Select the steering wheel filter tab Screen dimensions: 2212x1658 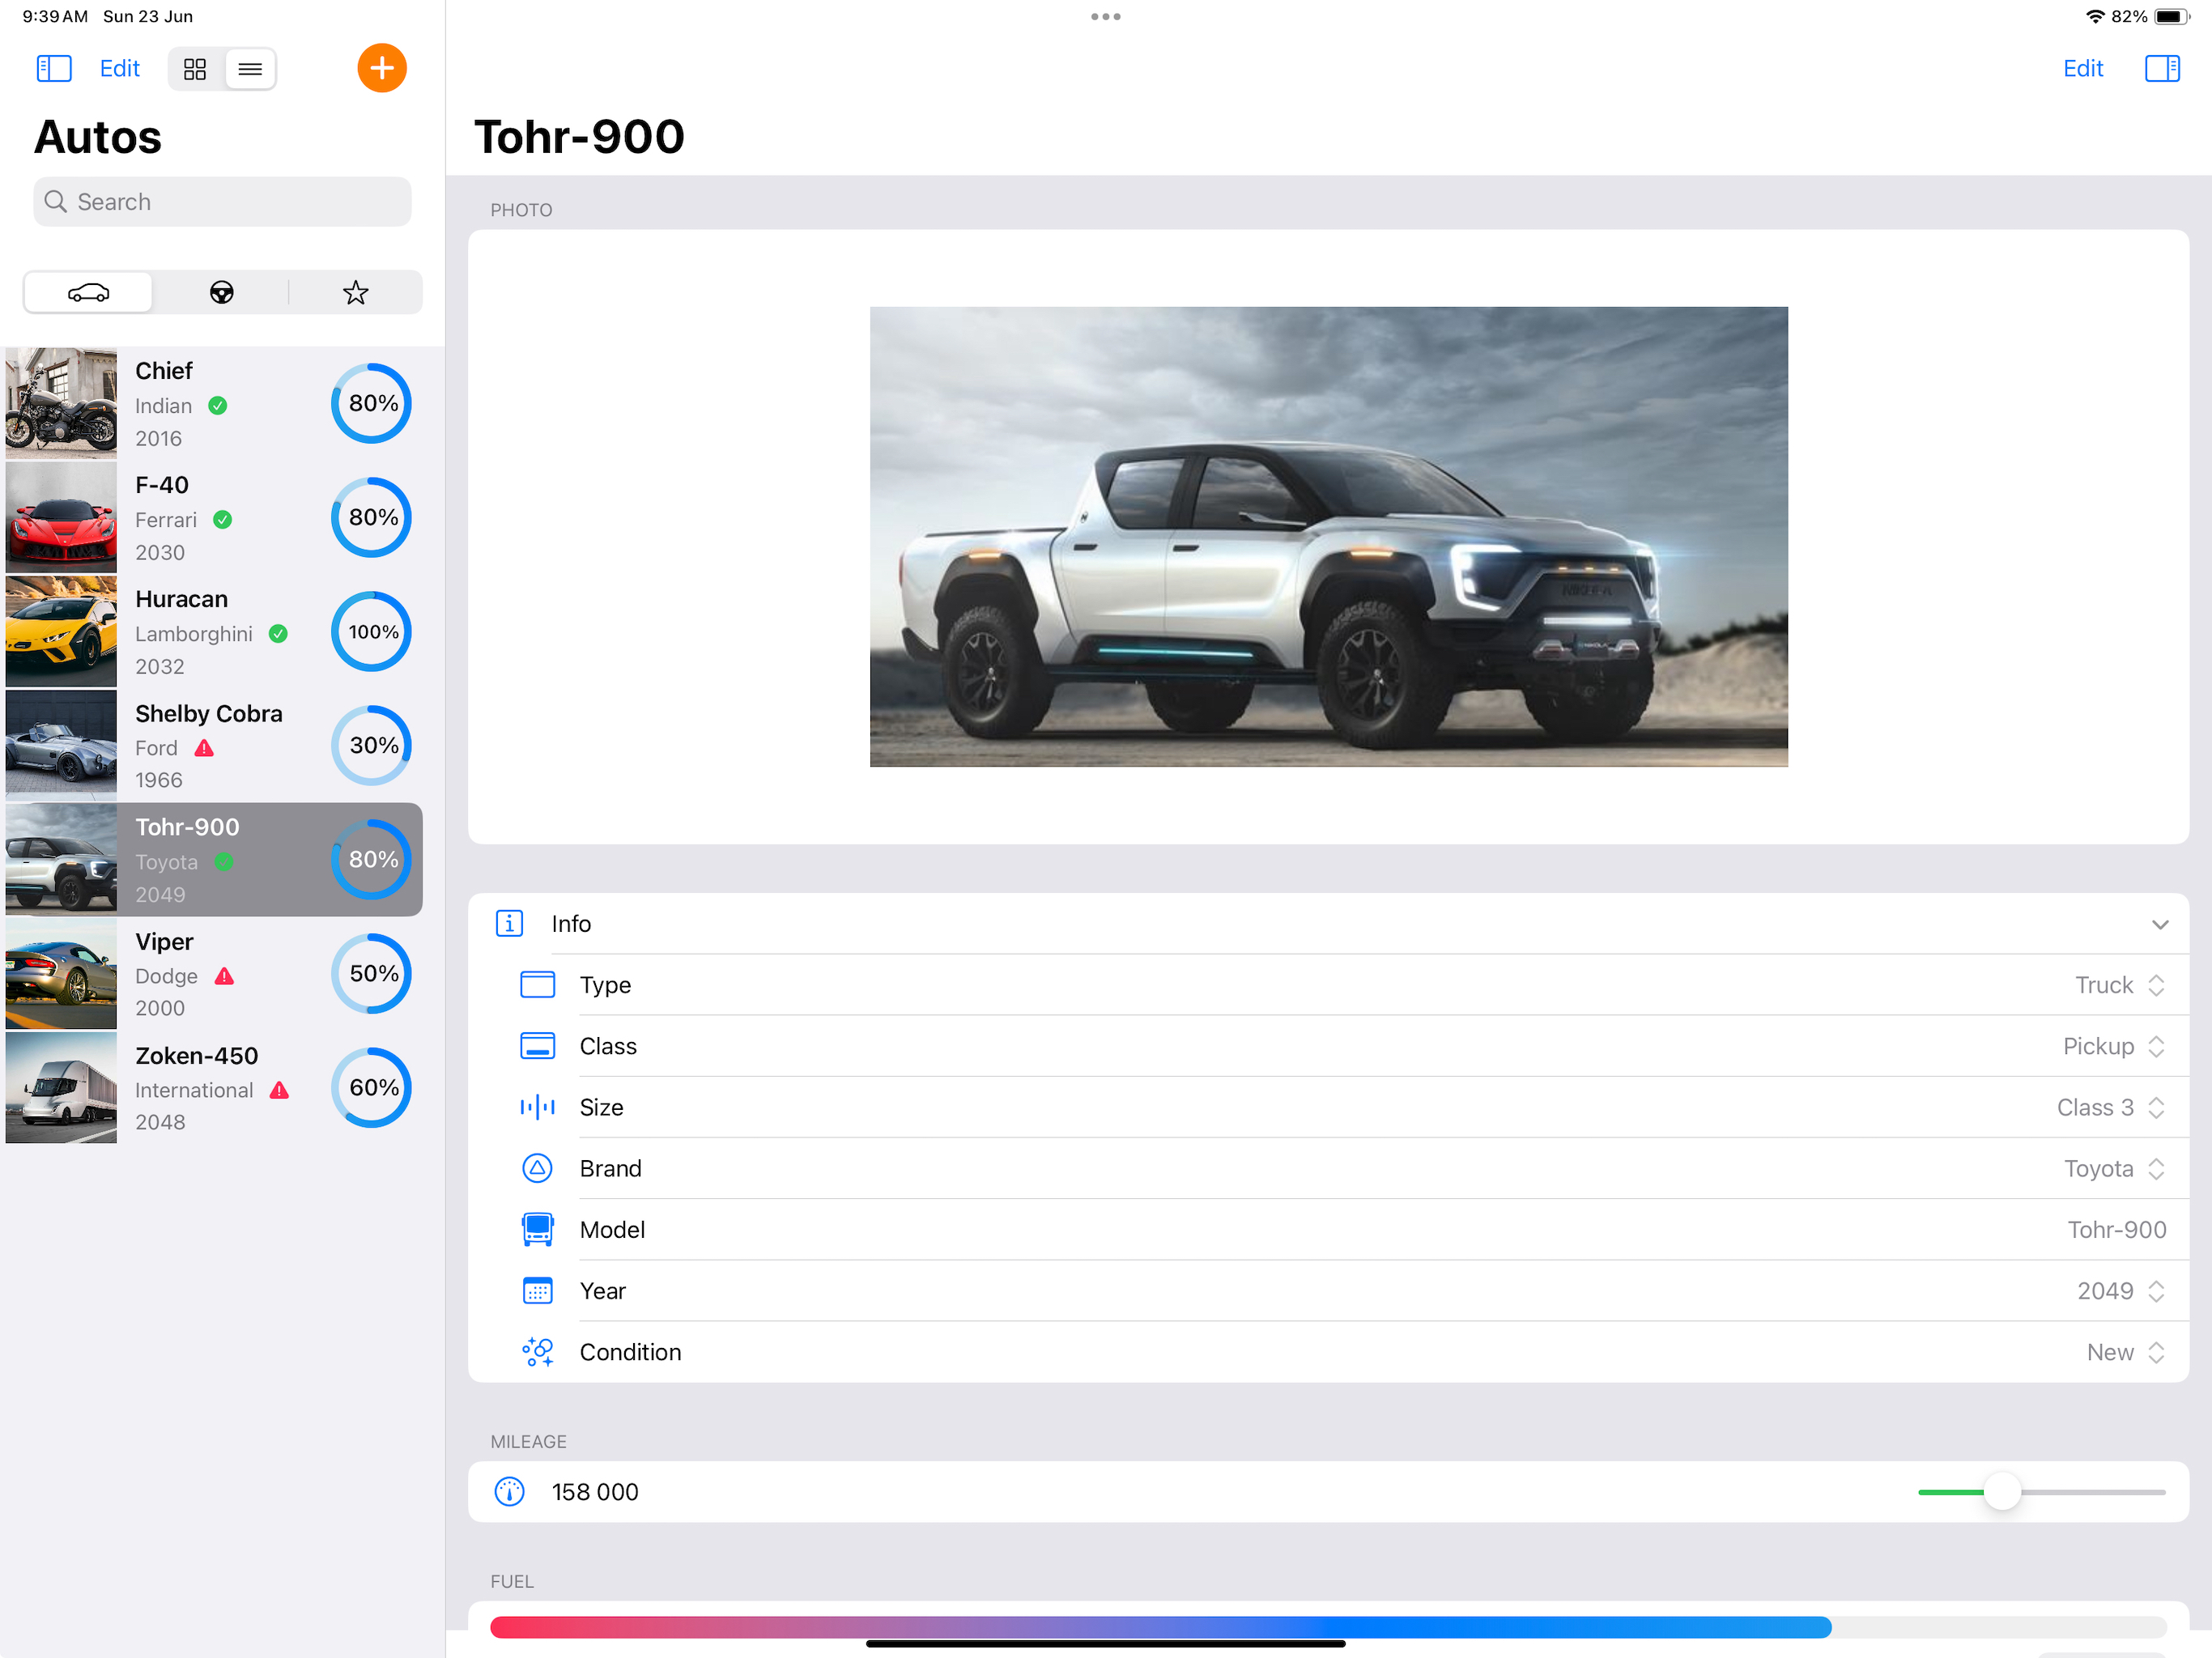click(221, 292)
